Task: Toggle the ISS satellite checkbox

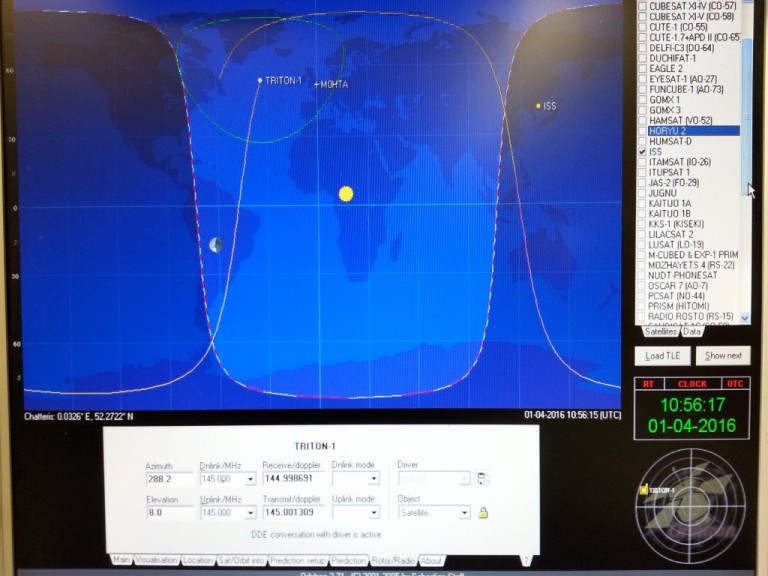Action: (x=642, y=152)
